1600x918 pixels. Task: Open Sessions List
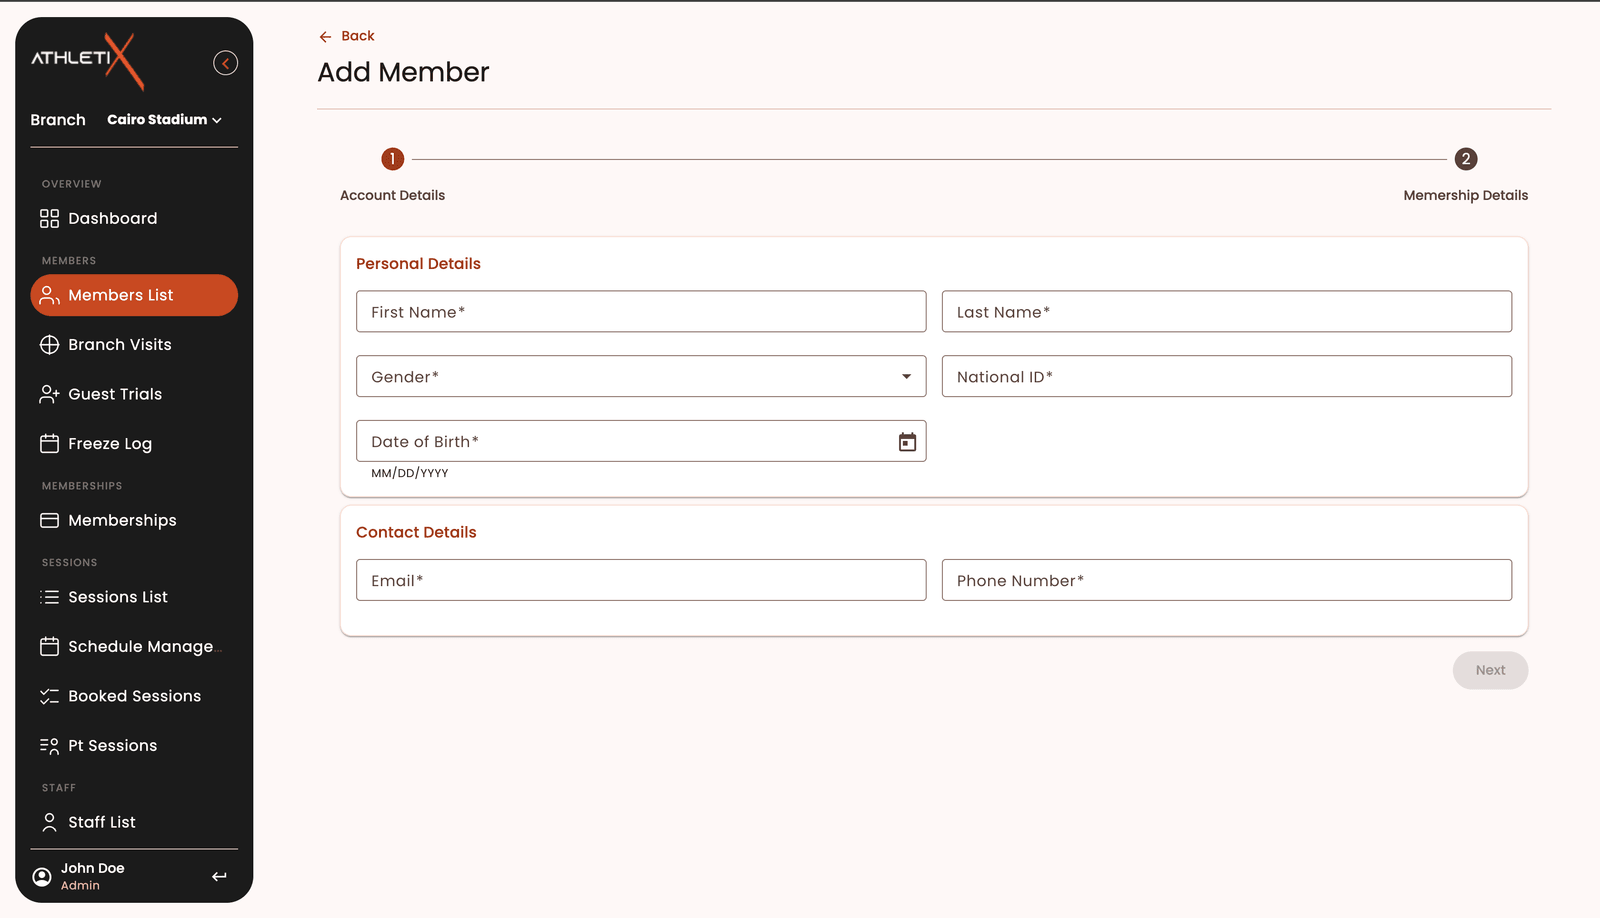point(134,597)
